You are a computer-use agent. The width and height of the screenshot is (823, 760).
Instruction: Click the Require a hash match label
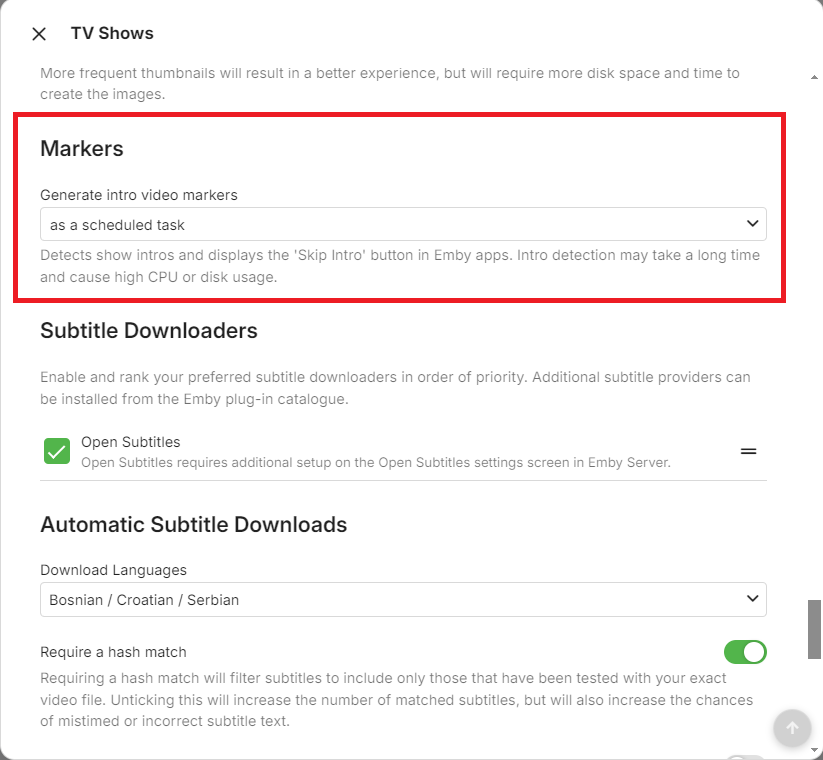click(113, 652)
